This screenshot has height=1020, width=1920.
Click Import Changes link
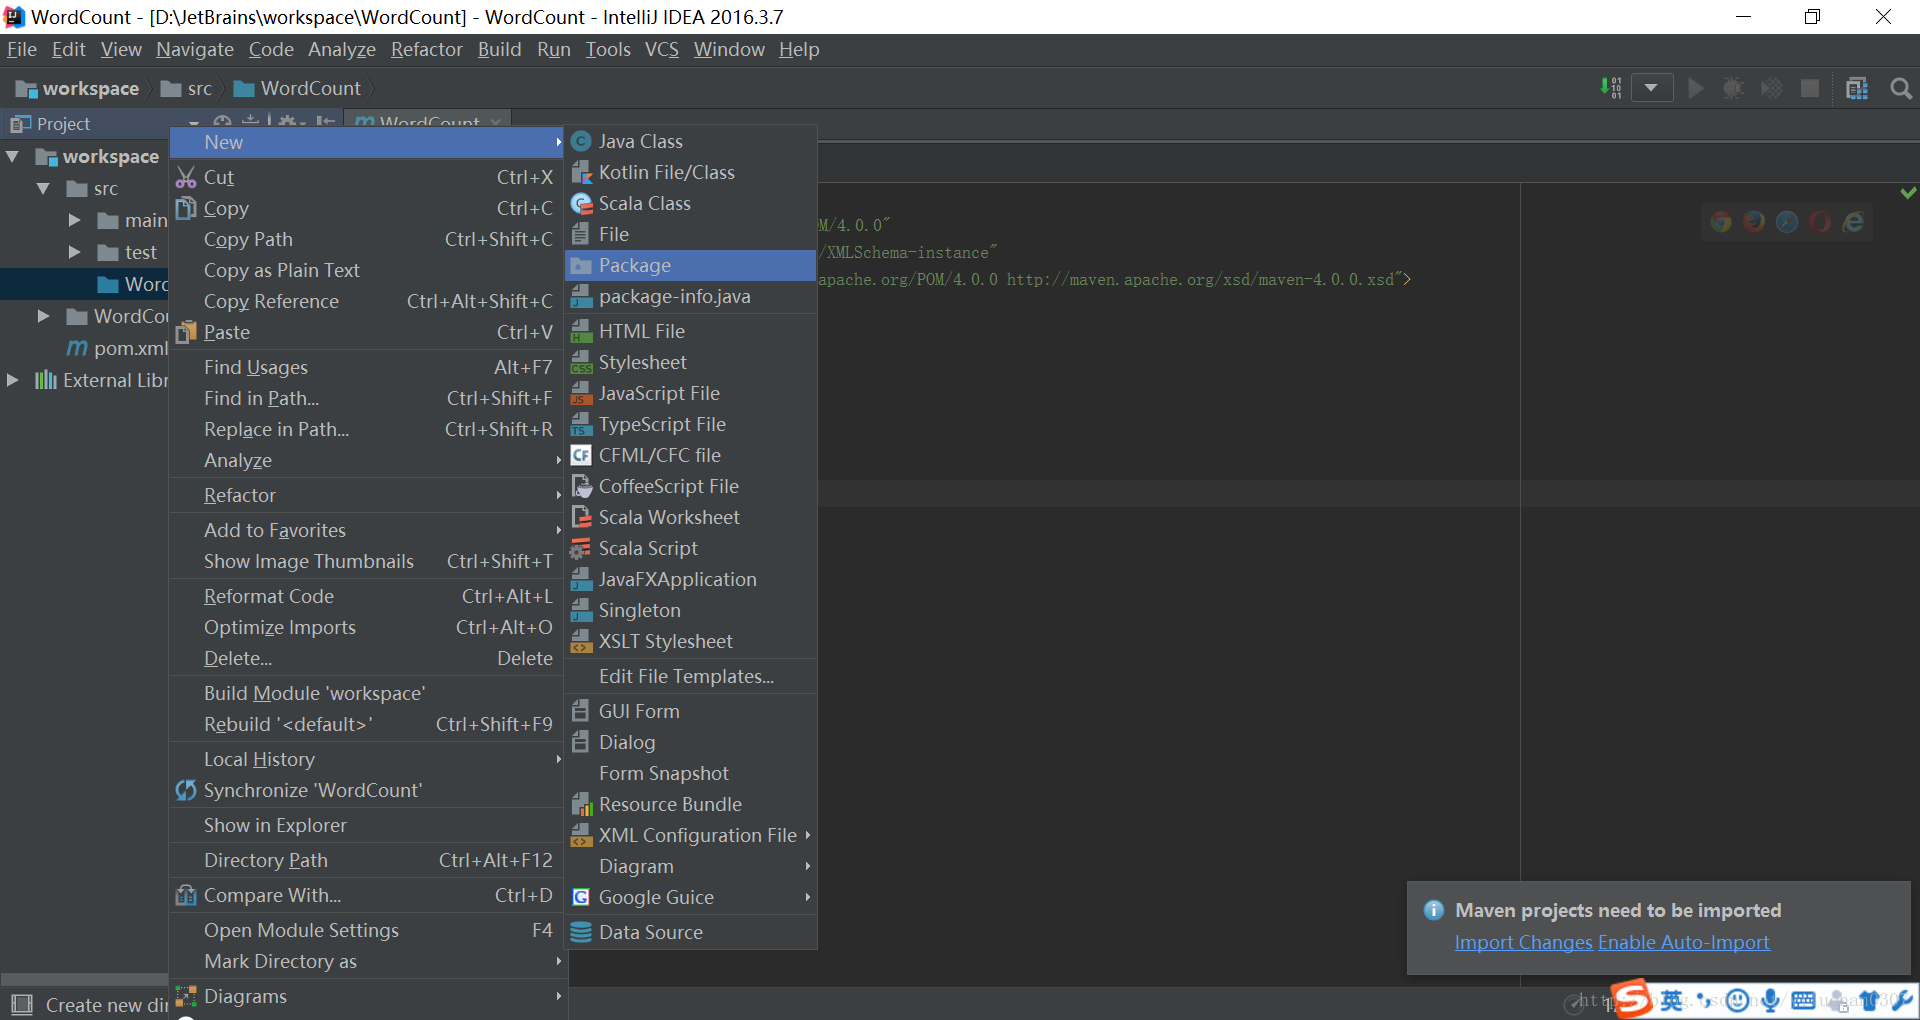pyautogui.click(x=1523, y=943)
